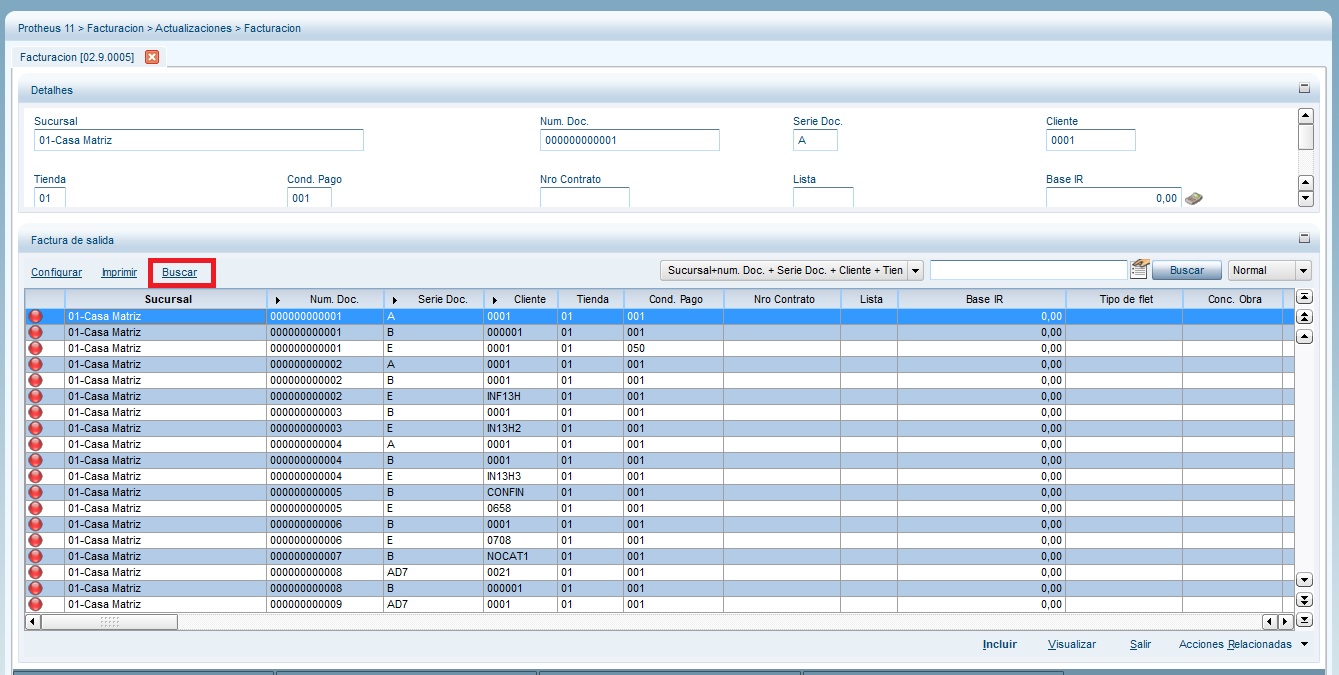This screenshot has width=1339, height=675.
Task: Click sort arrow in Num. Doc. column header
Action: pos(279,300)
